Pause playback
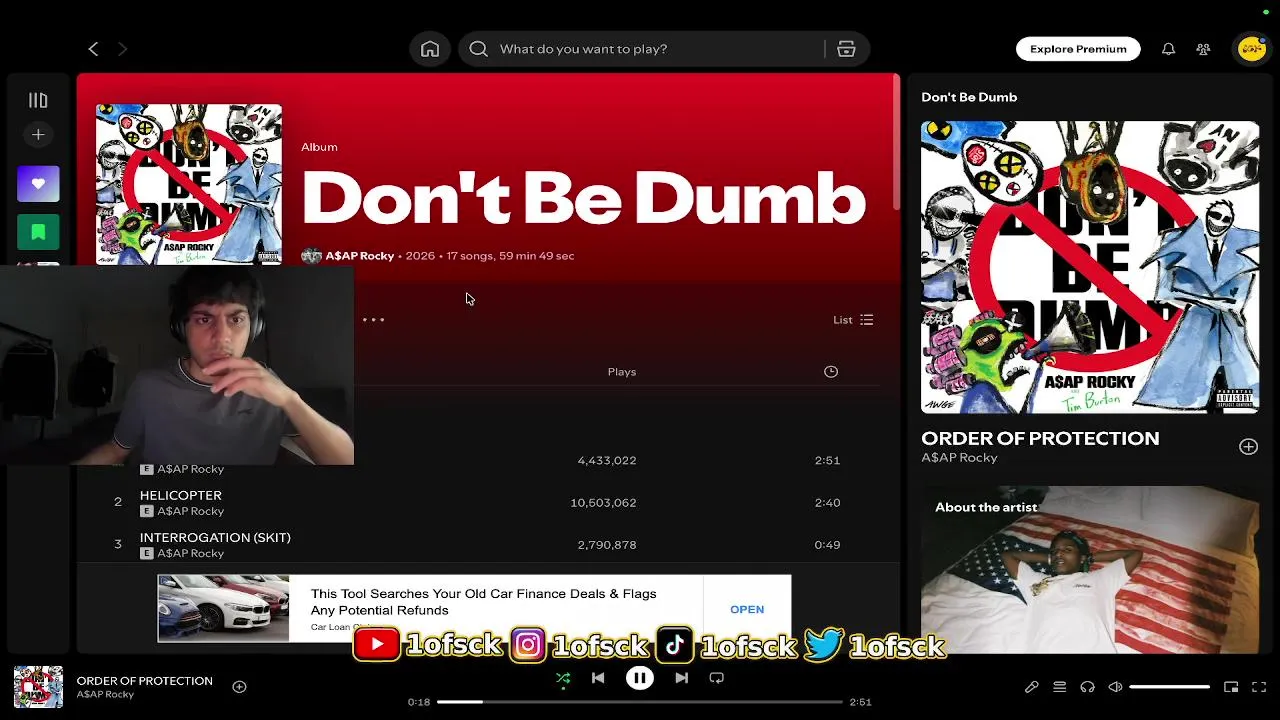This screenshot has width=1280, height=720. pyautogui.click(x=640, y=678)
